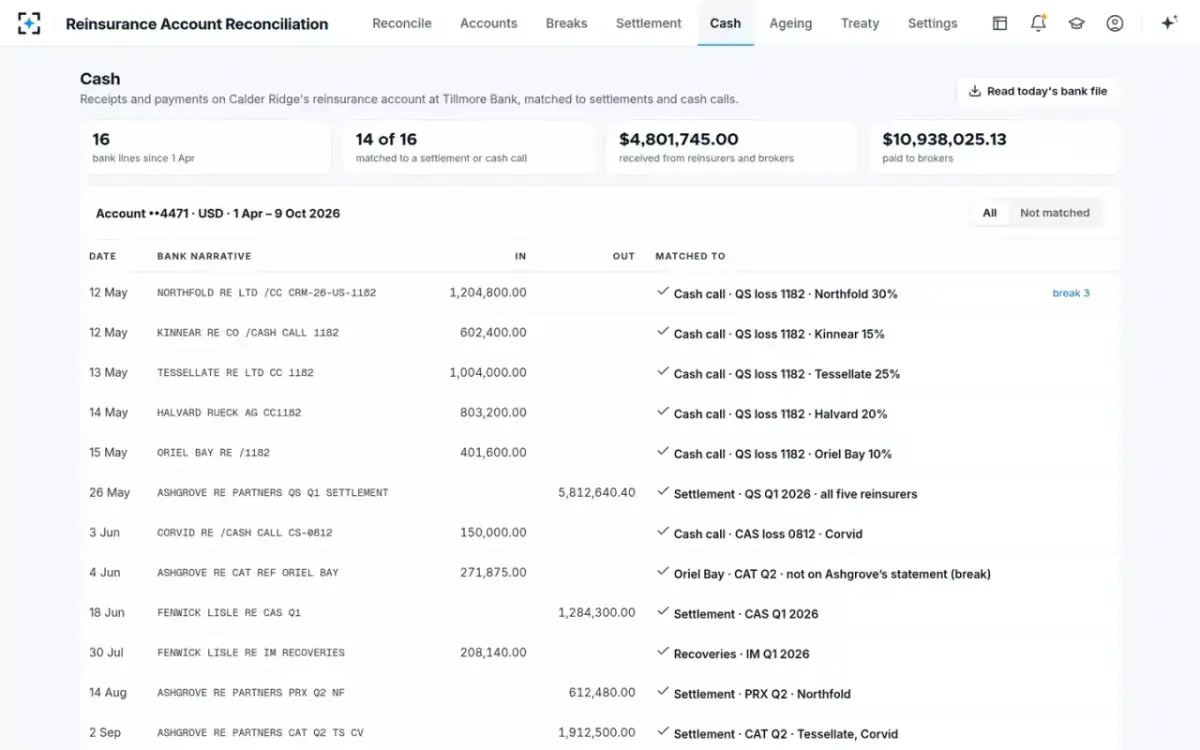Go to the Settings tab
Viewport: 1200px width, 750px height.
(x=933, y=23)
